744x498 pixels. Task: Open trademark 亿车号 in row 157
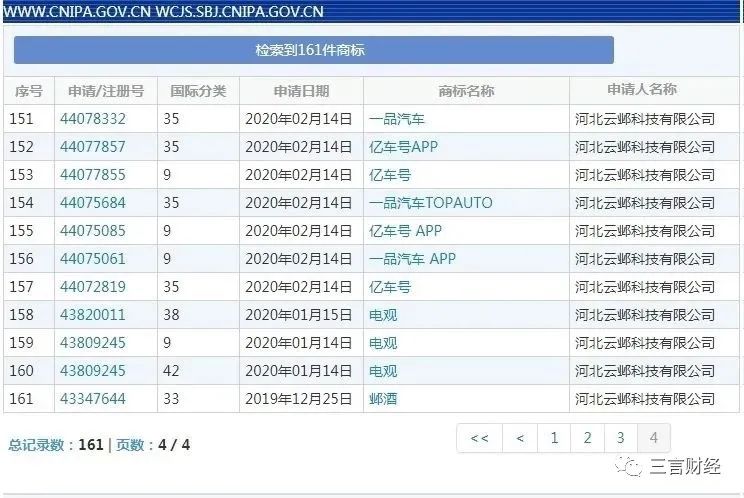[x=390, y=286]
